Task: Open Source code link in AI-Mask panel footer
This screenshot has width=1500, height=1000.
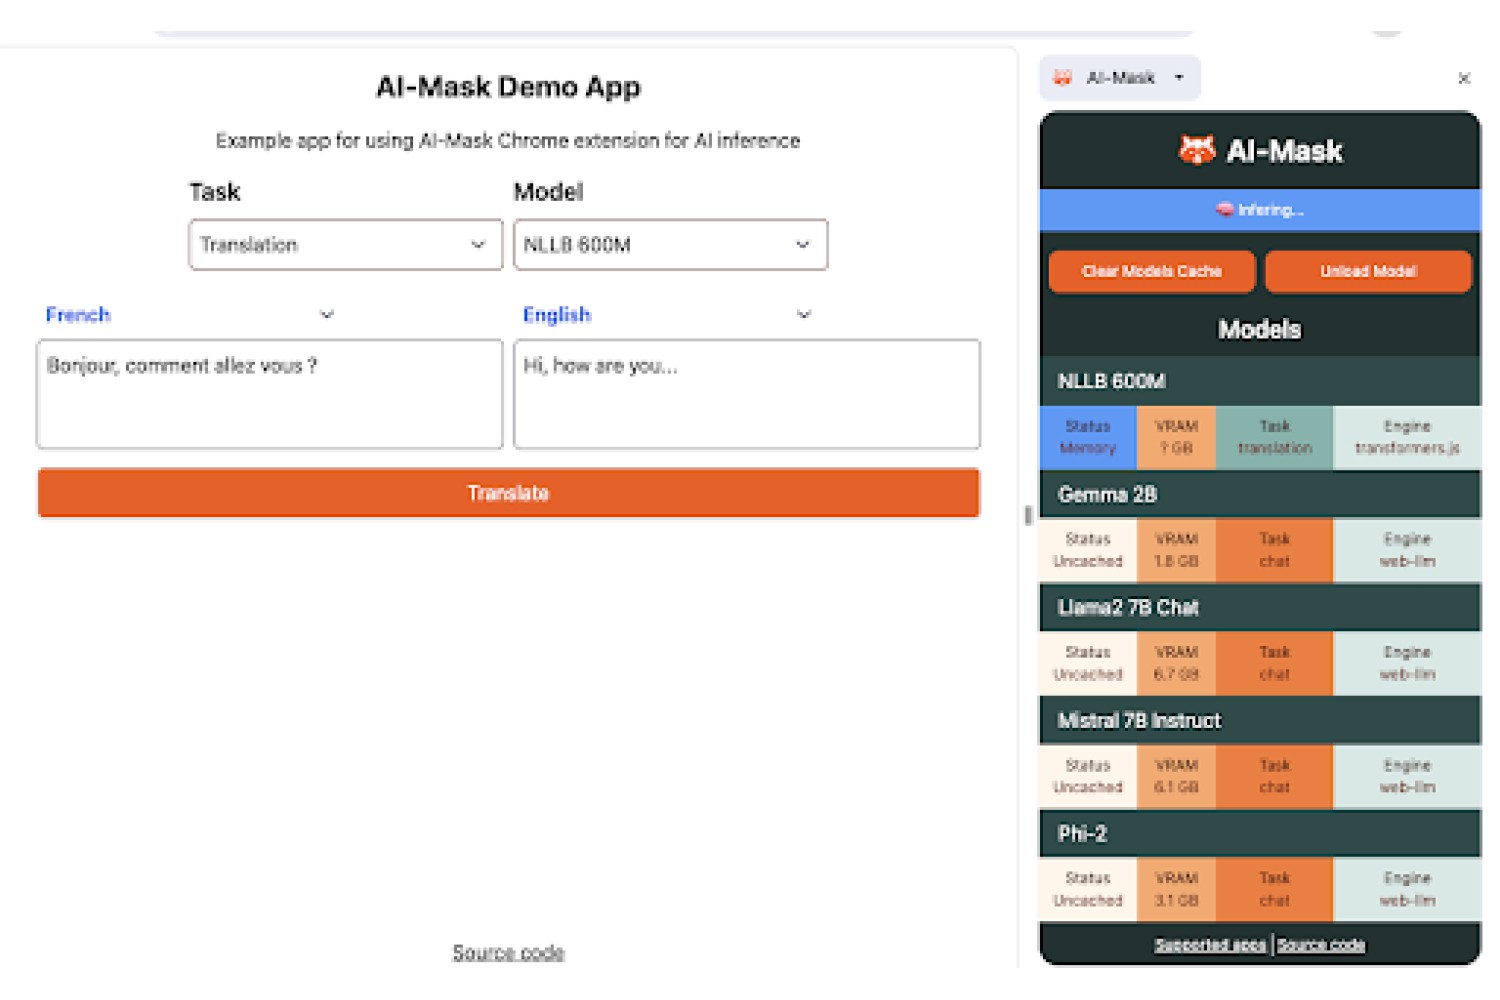Action: [x=1321, y=945]
